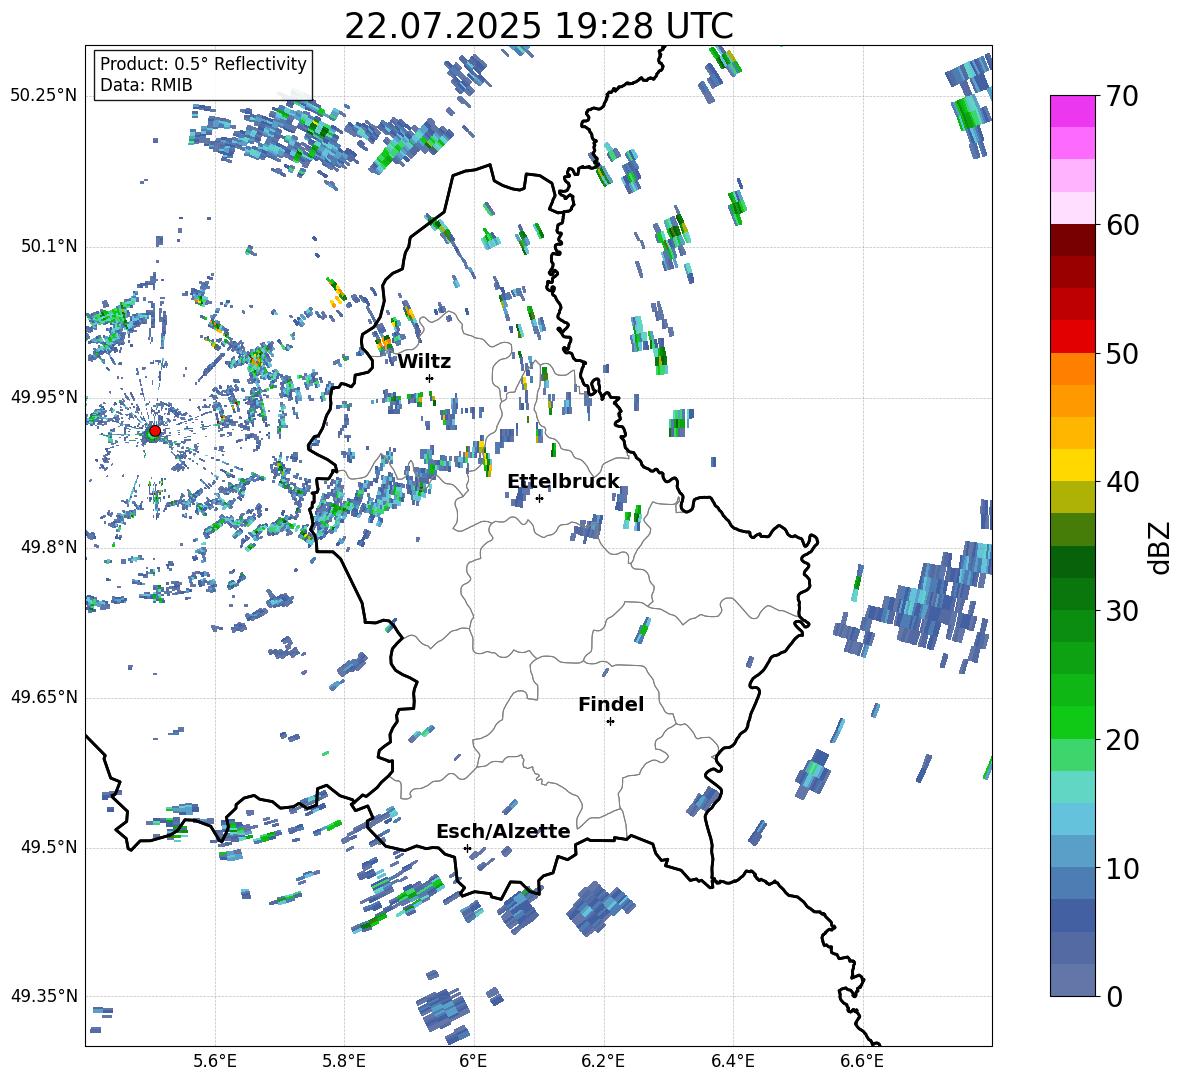This screenshot has height=1081, width=1184.
Task: Click the latitude label '50.1°N'
Action: click(48, 246)
